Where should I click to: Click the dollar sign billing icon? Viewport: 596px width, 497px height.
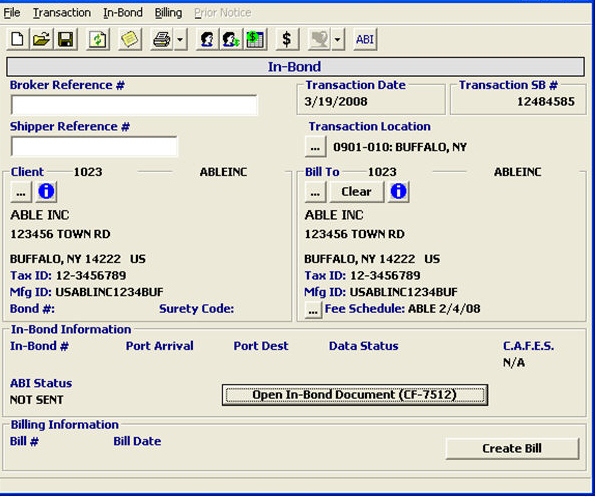coord(287,39)
